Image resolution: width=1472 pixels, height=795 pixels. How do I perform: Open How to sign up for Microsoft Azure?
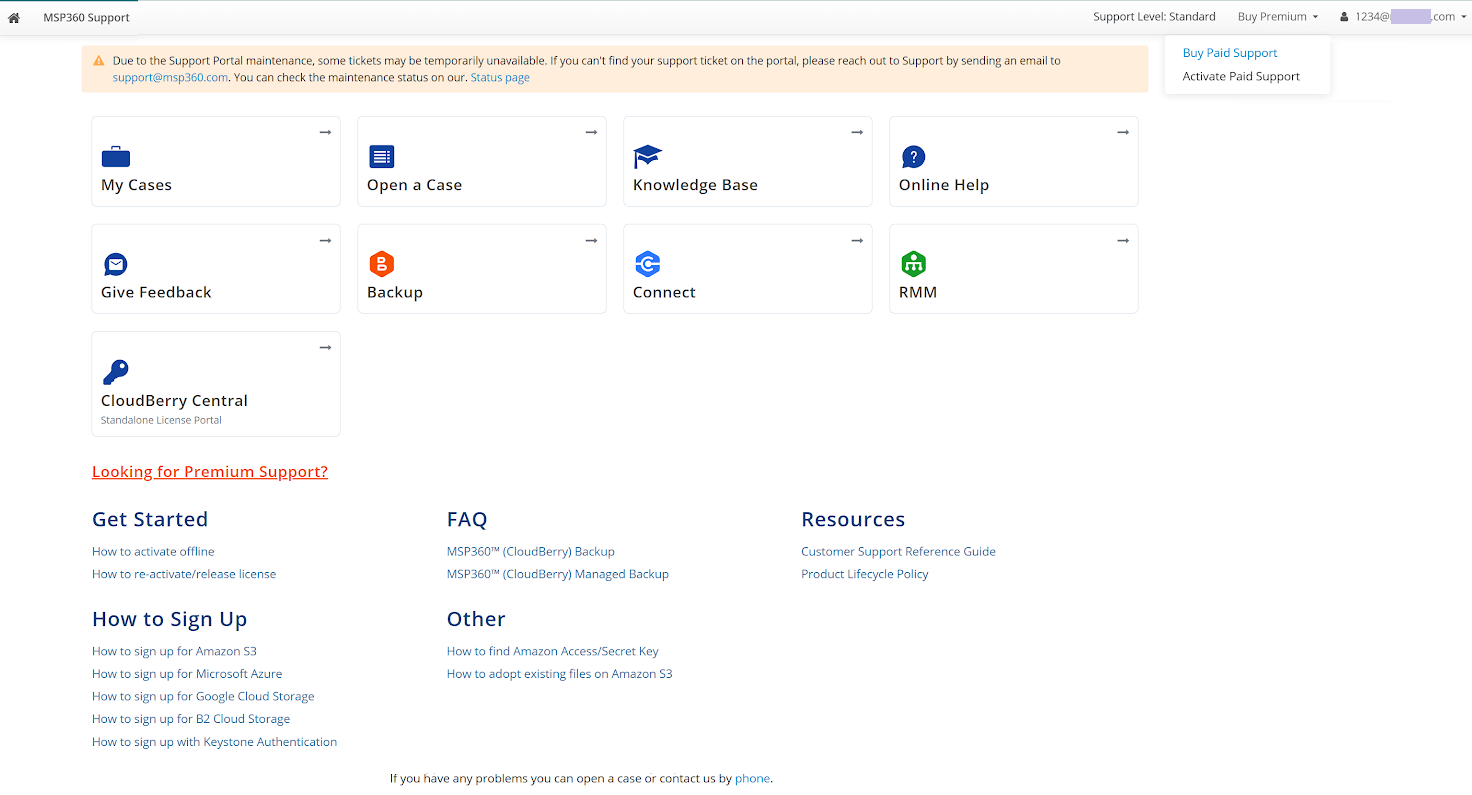[187, 674]
